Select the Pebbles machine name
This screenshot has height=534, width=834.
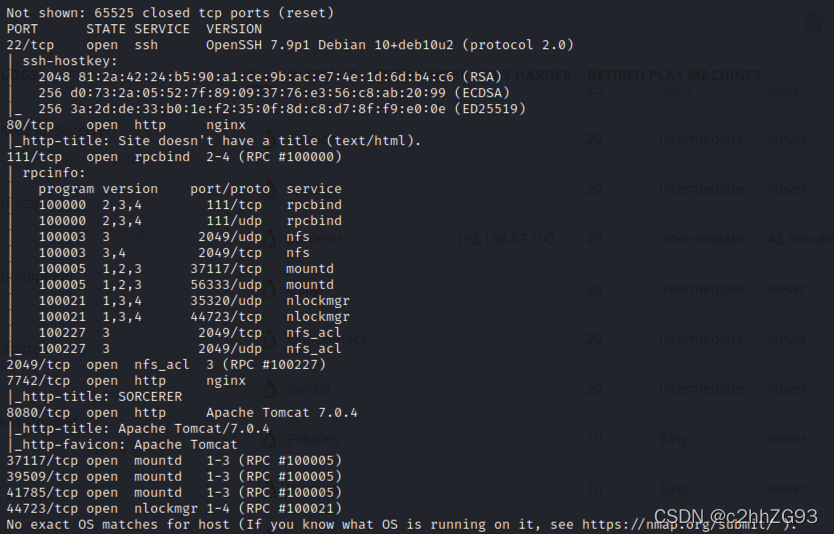point(312,439)
